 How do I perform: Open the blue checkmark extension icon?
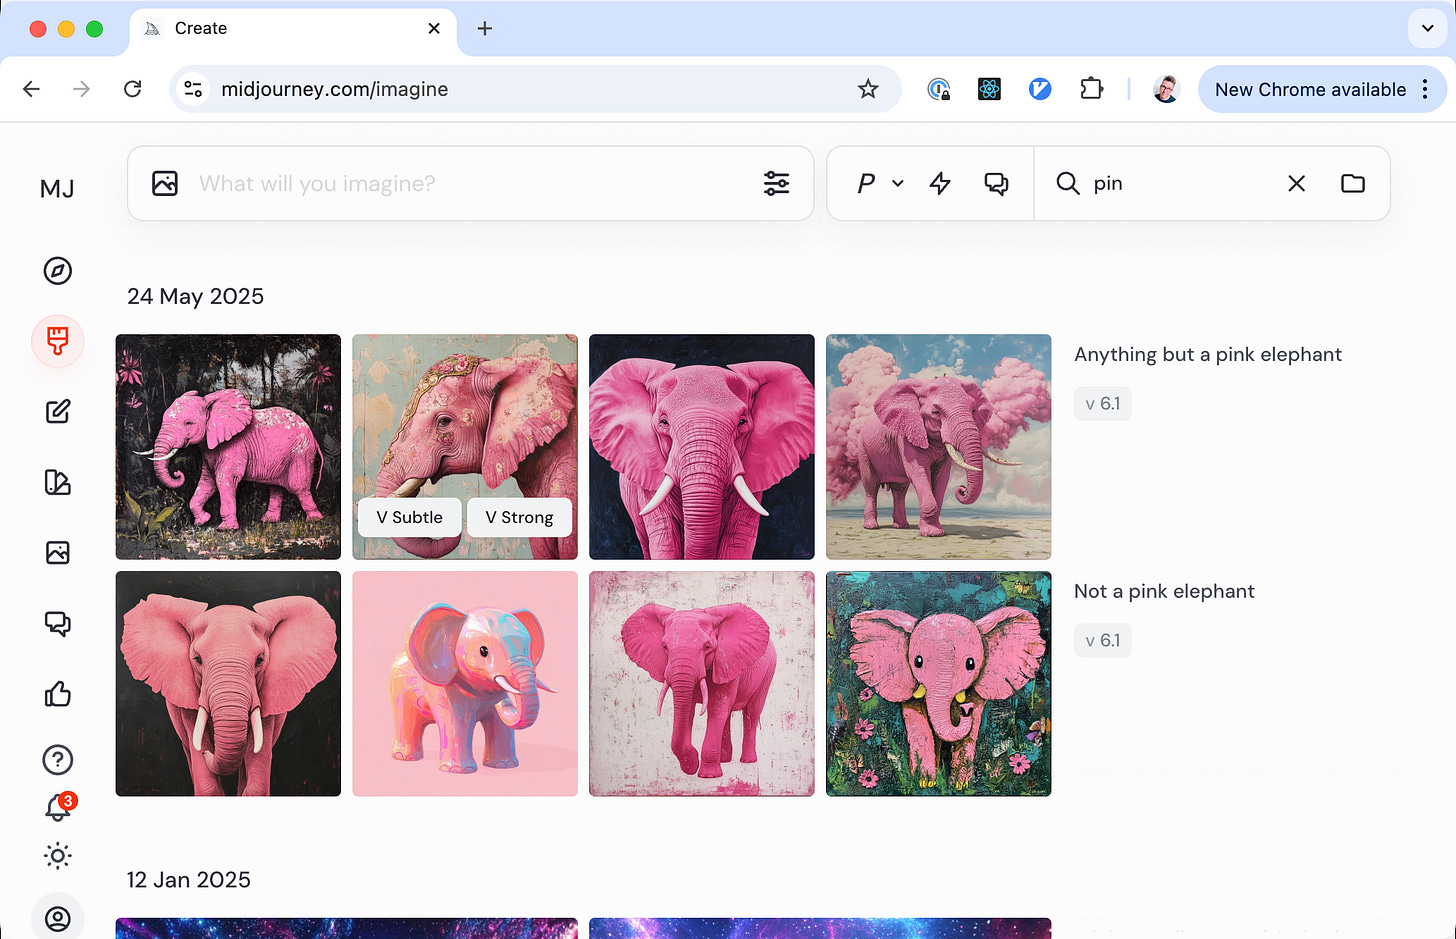pos(1040,89)
